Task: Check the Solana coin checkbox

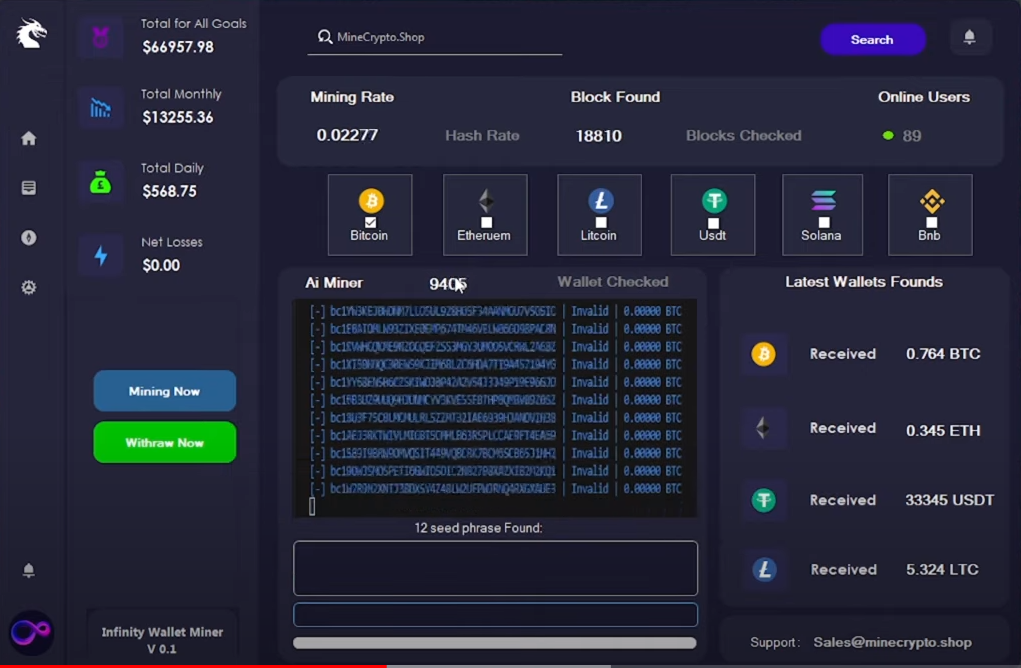Action: 824,222
